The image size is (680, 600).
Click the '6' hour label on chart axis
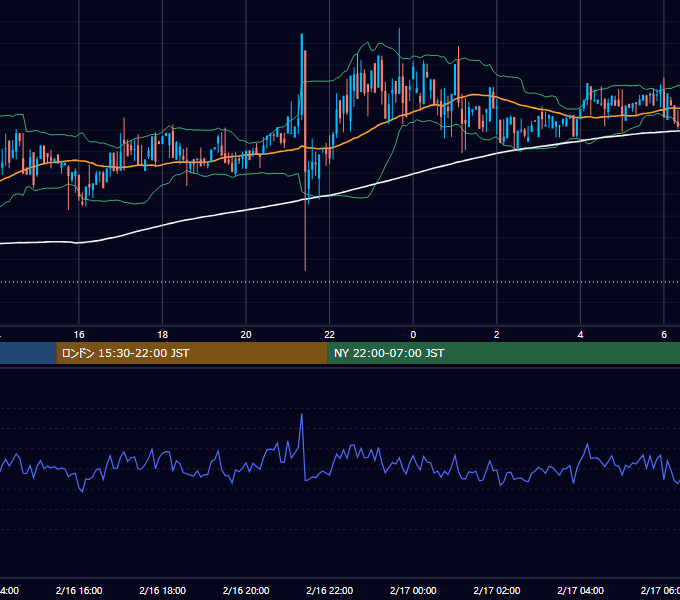click(x=664, y=335)
